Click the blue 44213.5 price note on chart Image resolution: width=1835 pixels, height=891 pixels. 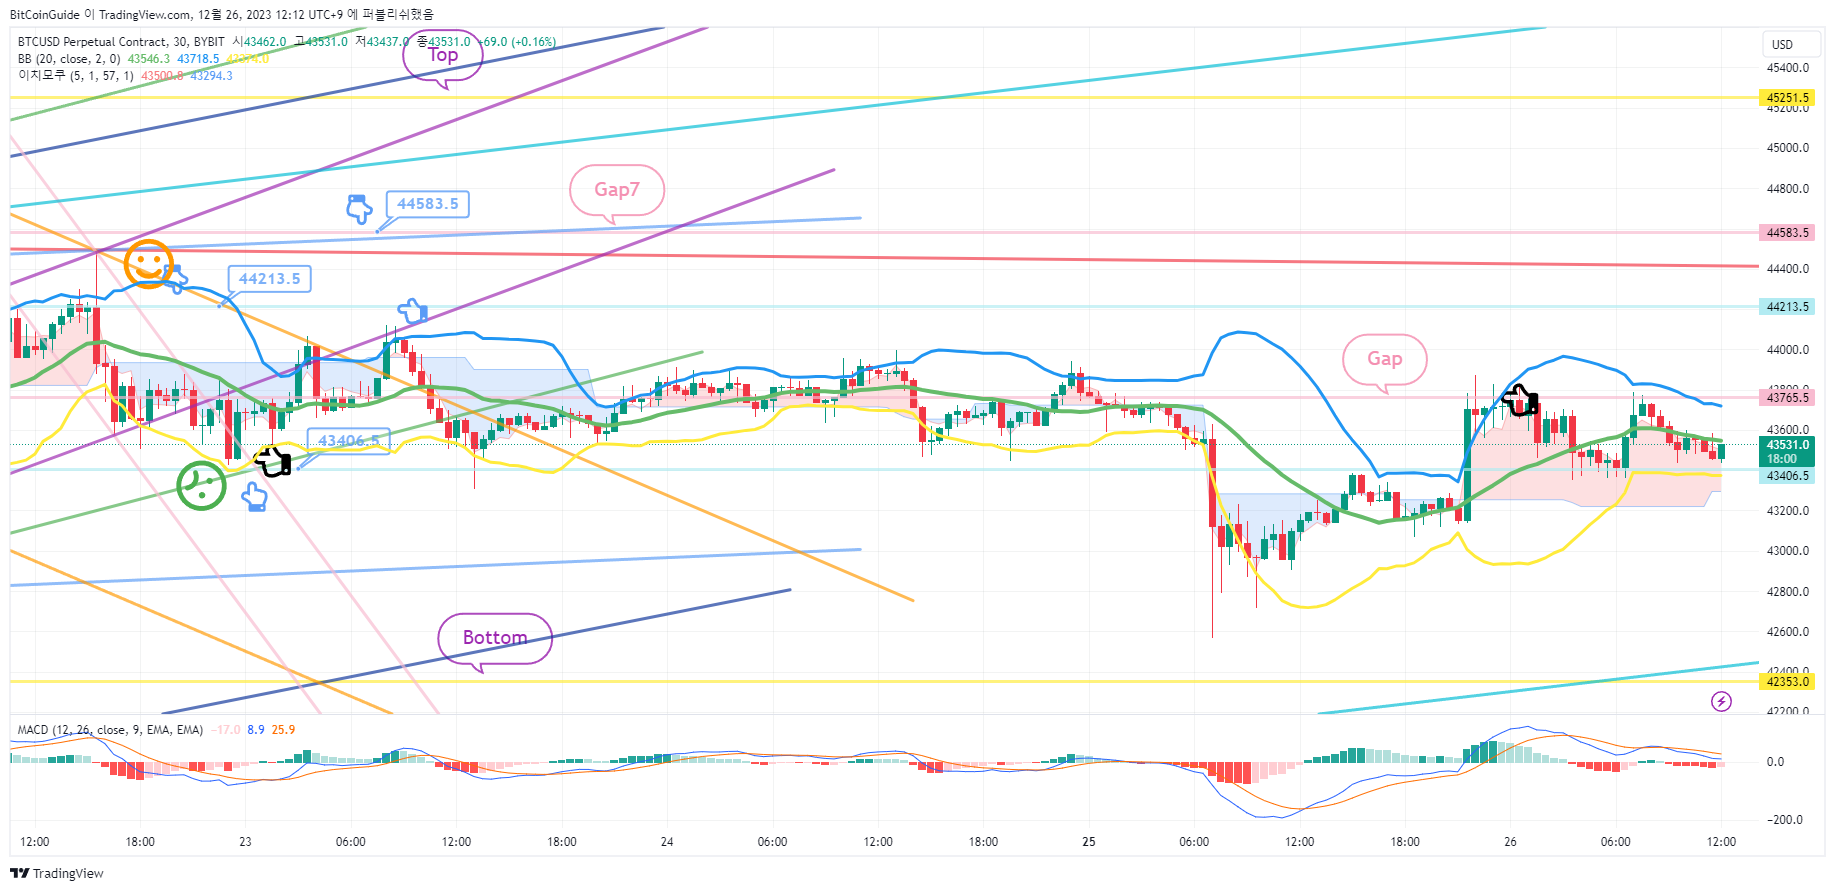(x=270, y=279)
